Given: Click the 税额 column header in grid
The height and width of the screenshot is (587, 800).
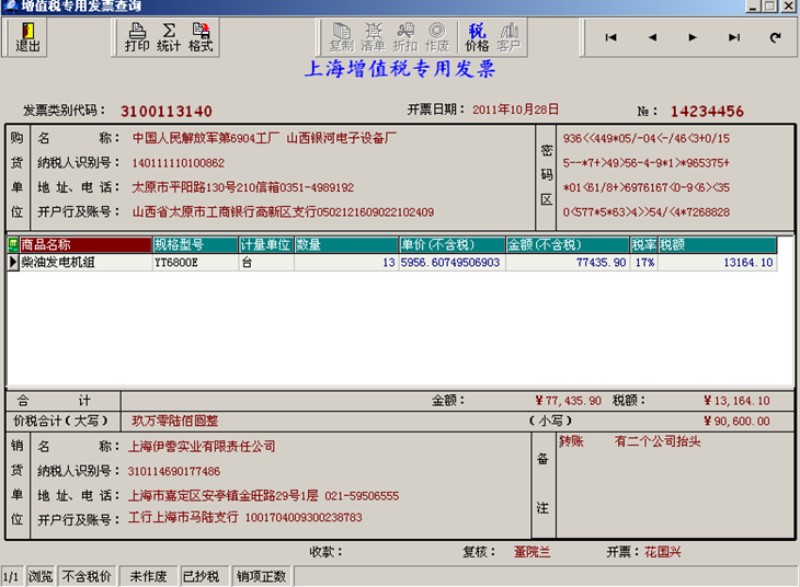Looking at the screenshot, I should pyautogui.click(x=716, y=245).
